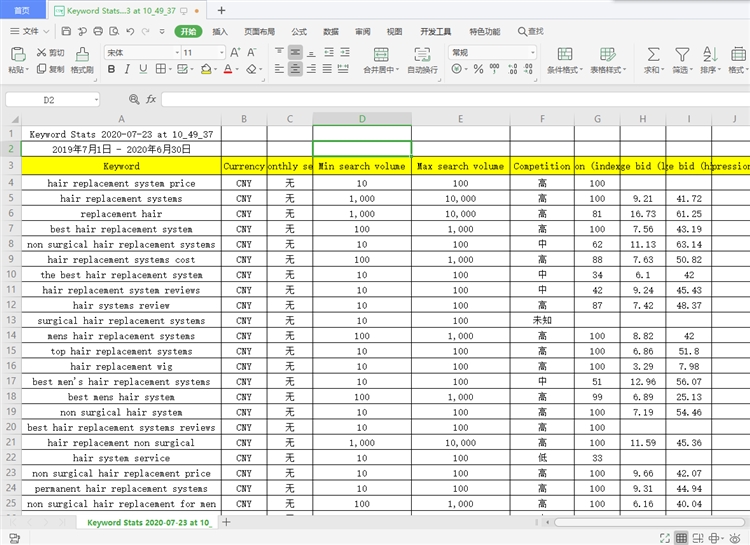This screenshot has height=545, width=750.
Task: Click the Undo arrow icon
Action: [132, 31]
